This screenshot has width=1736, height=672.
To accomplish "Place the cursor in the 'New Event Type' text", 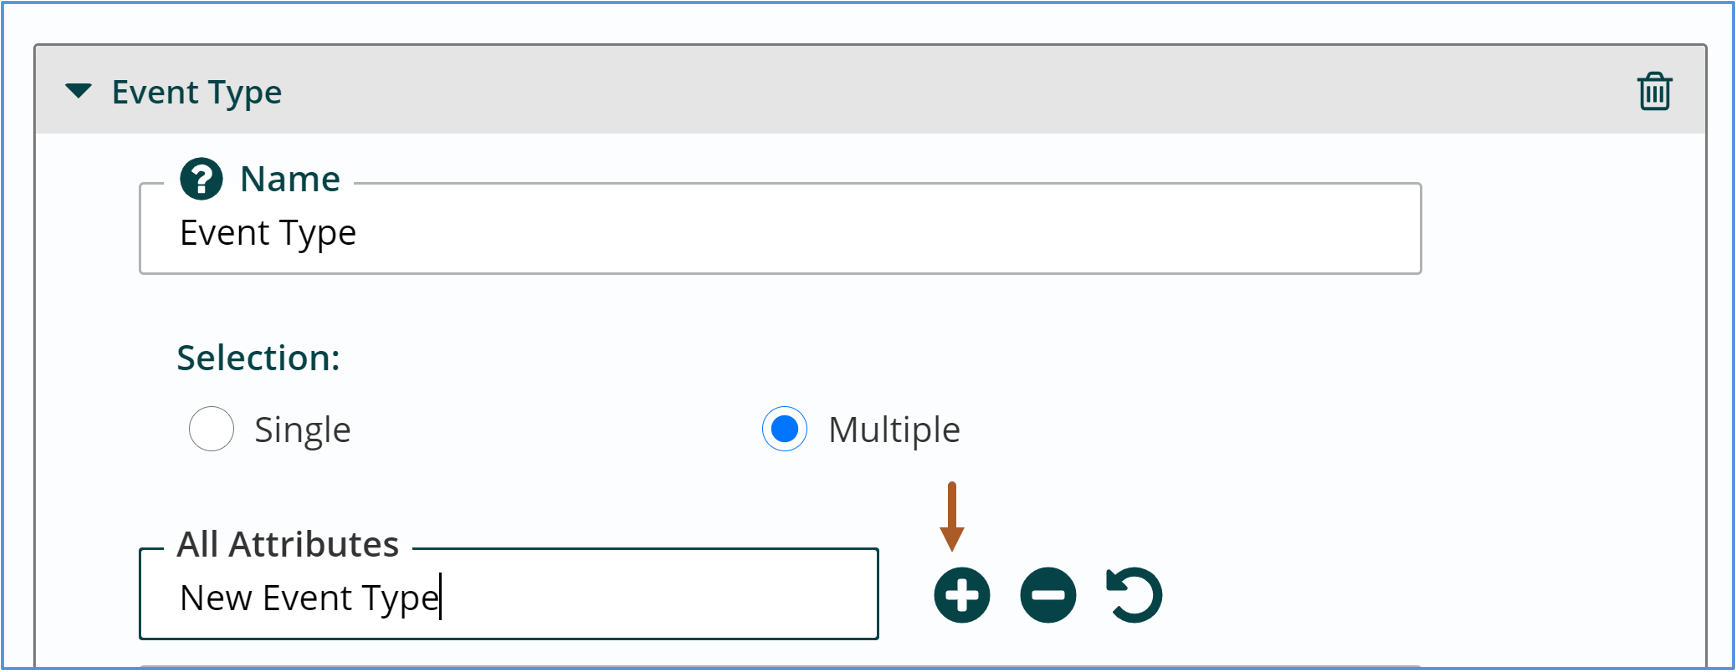I will [310, 598].
